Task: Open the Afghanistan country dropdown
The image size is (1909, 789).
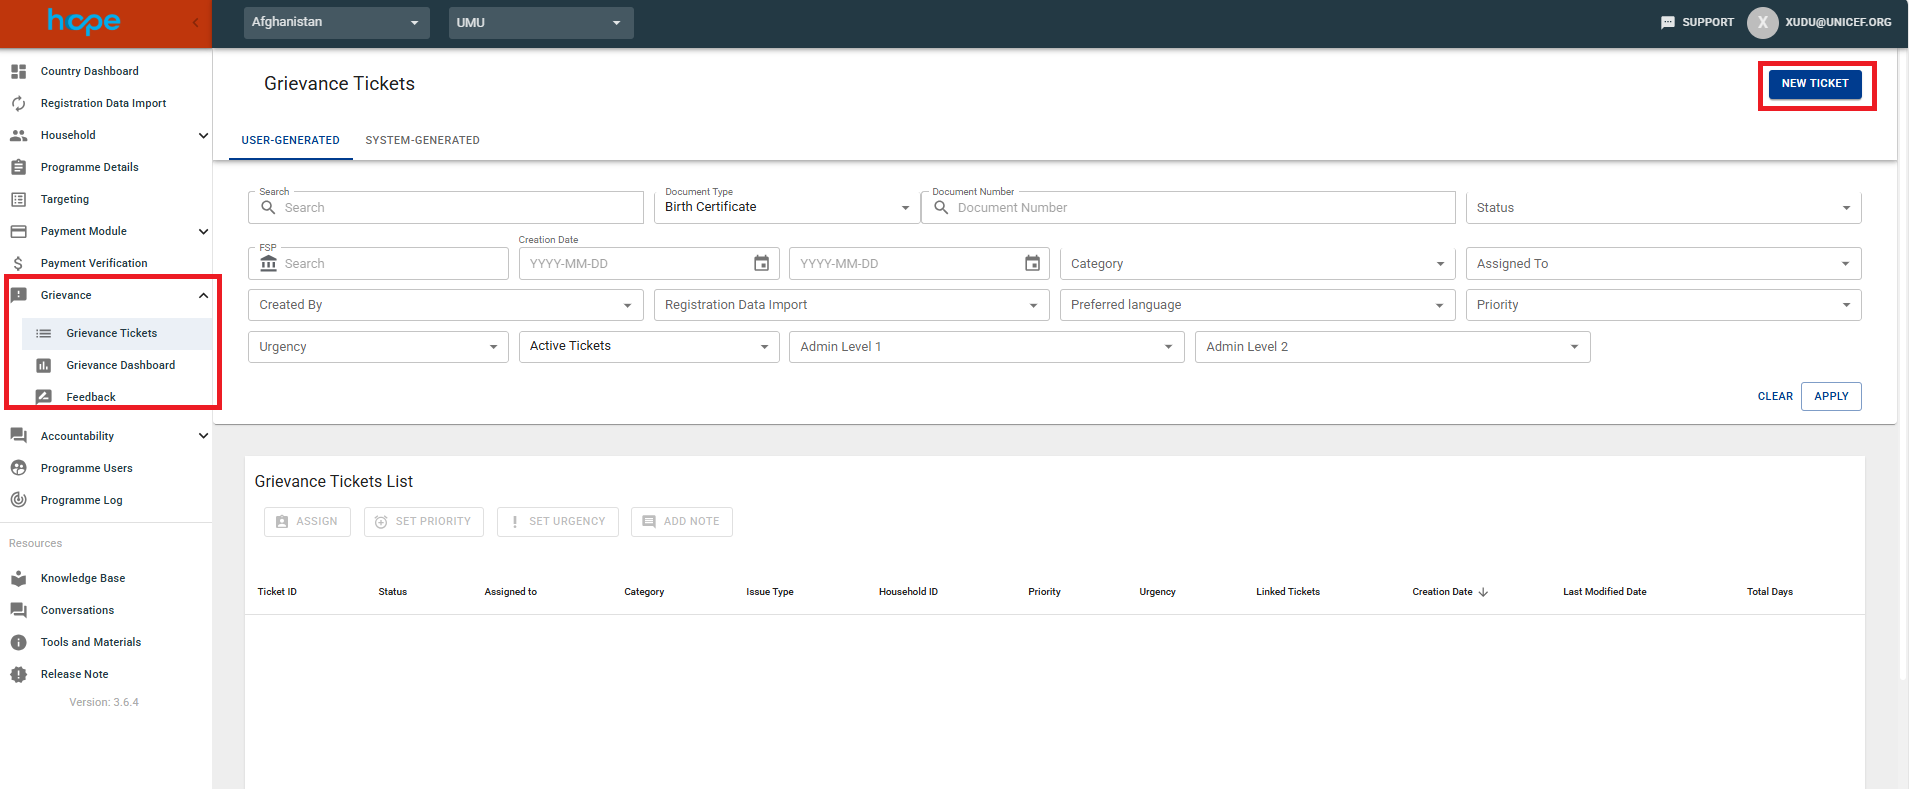Action: click(336, 22)
